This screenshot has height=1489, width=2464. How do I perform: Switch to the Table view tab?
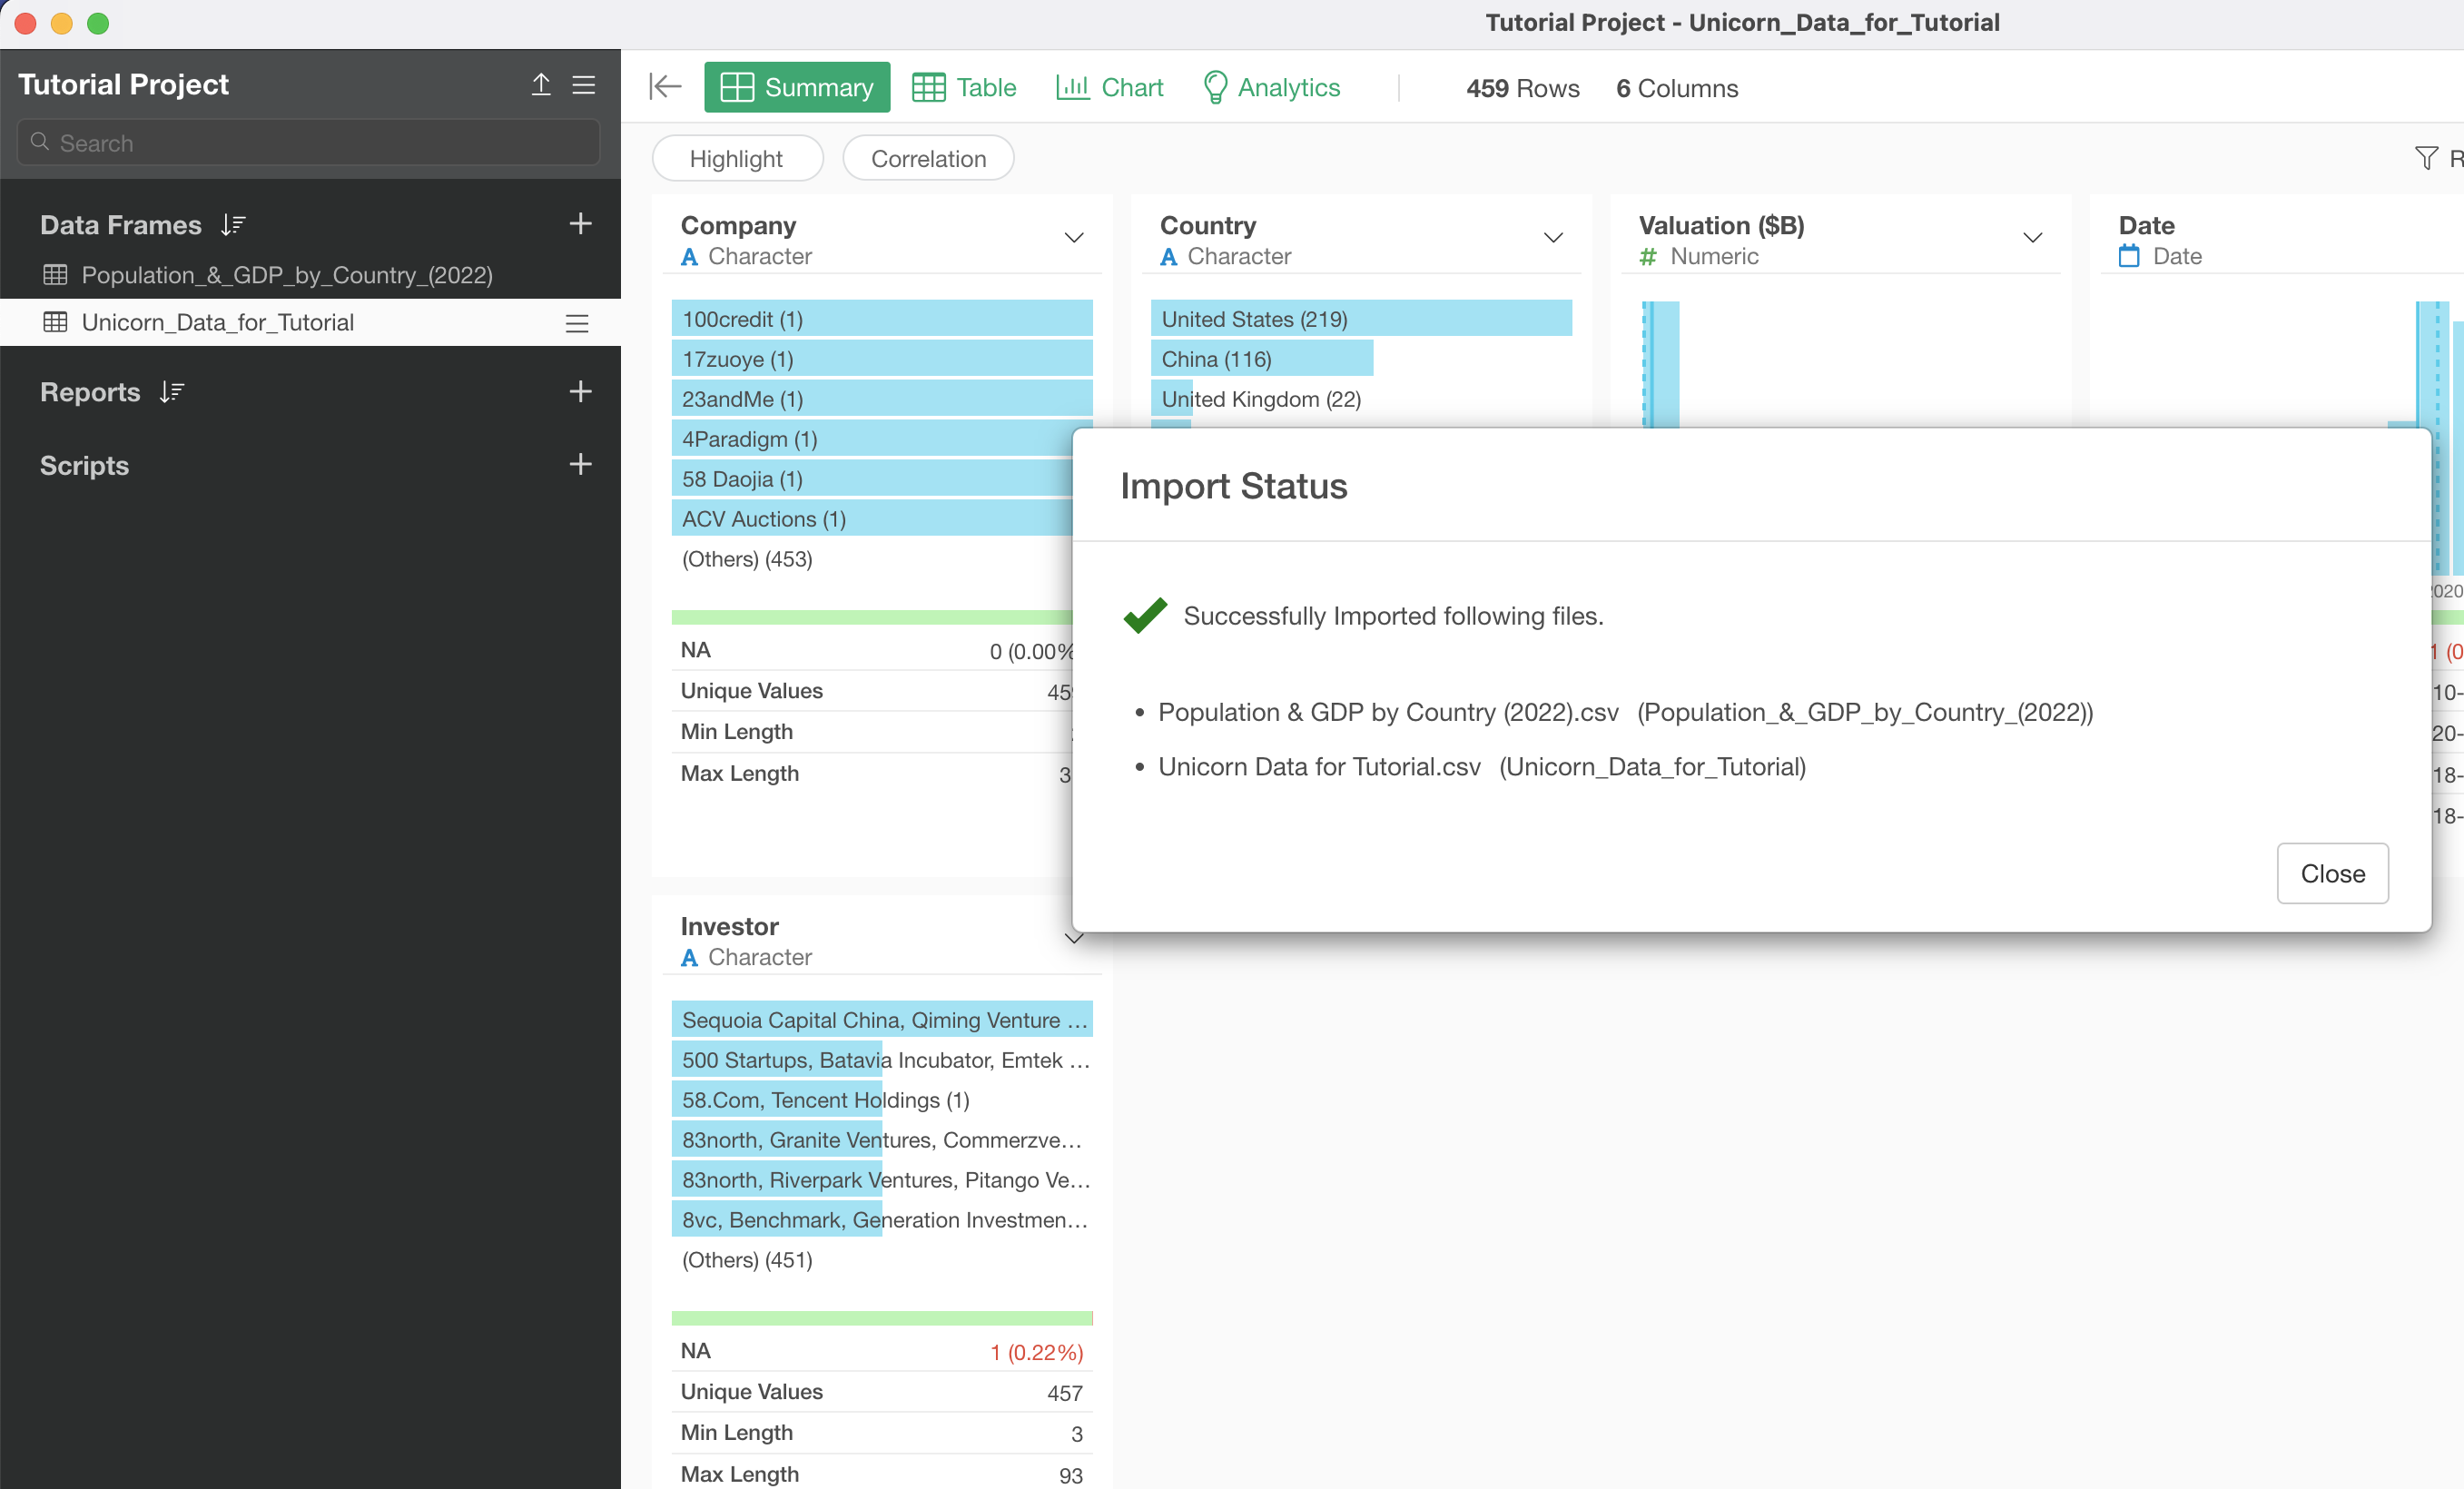(964, 87)
